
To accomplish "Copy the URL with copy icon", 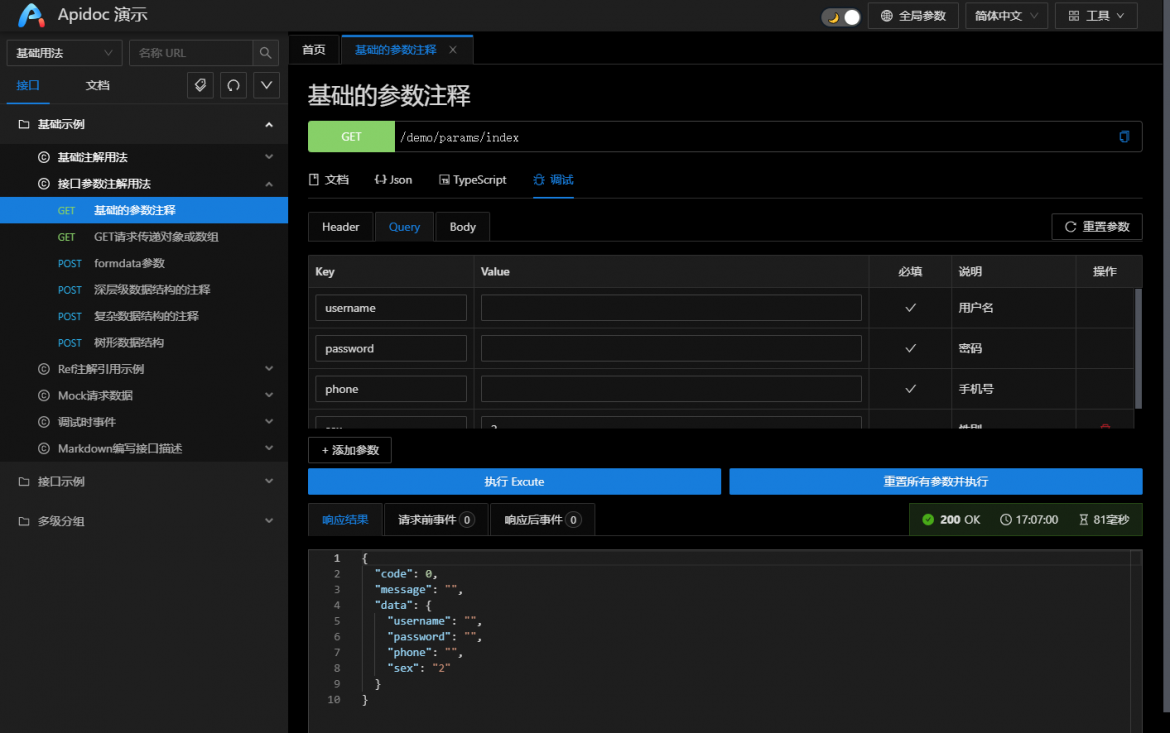I will click(x=1124, y=137).
